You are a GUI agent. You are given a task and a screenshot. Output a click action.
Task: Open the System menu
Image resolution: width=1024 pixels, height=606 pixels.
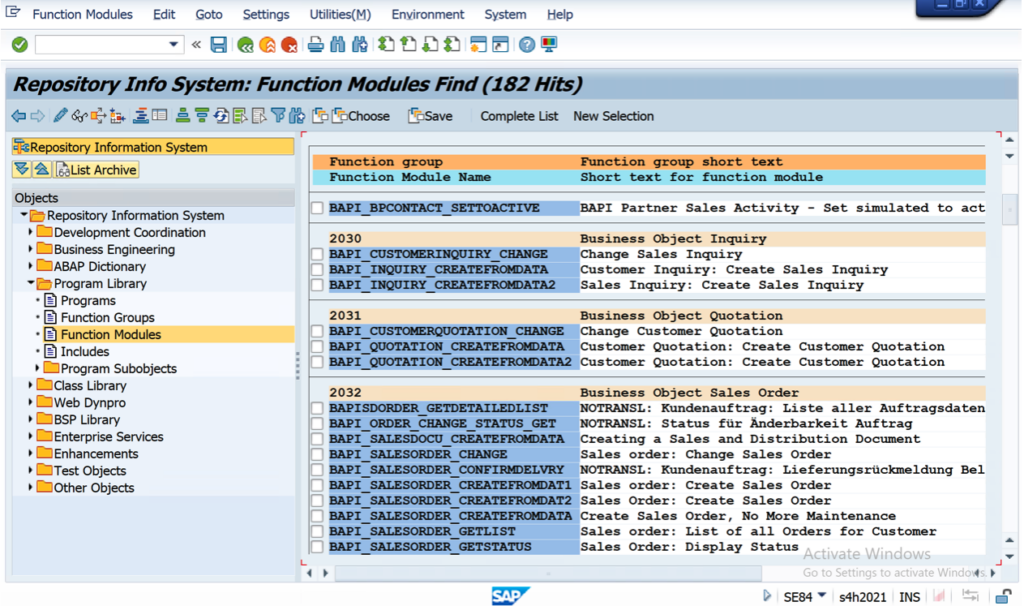(505, 14)
